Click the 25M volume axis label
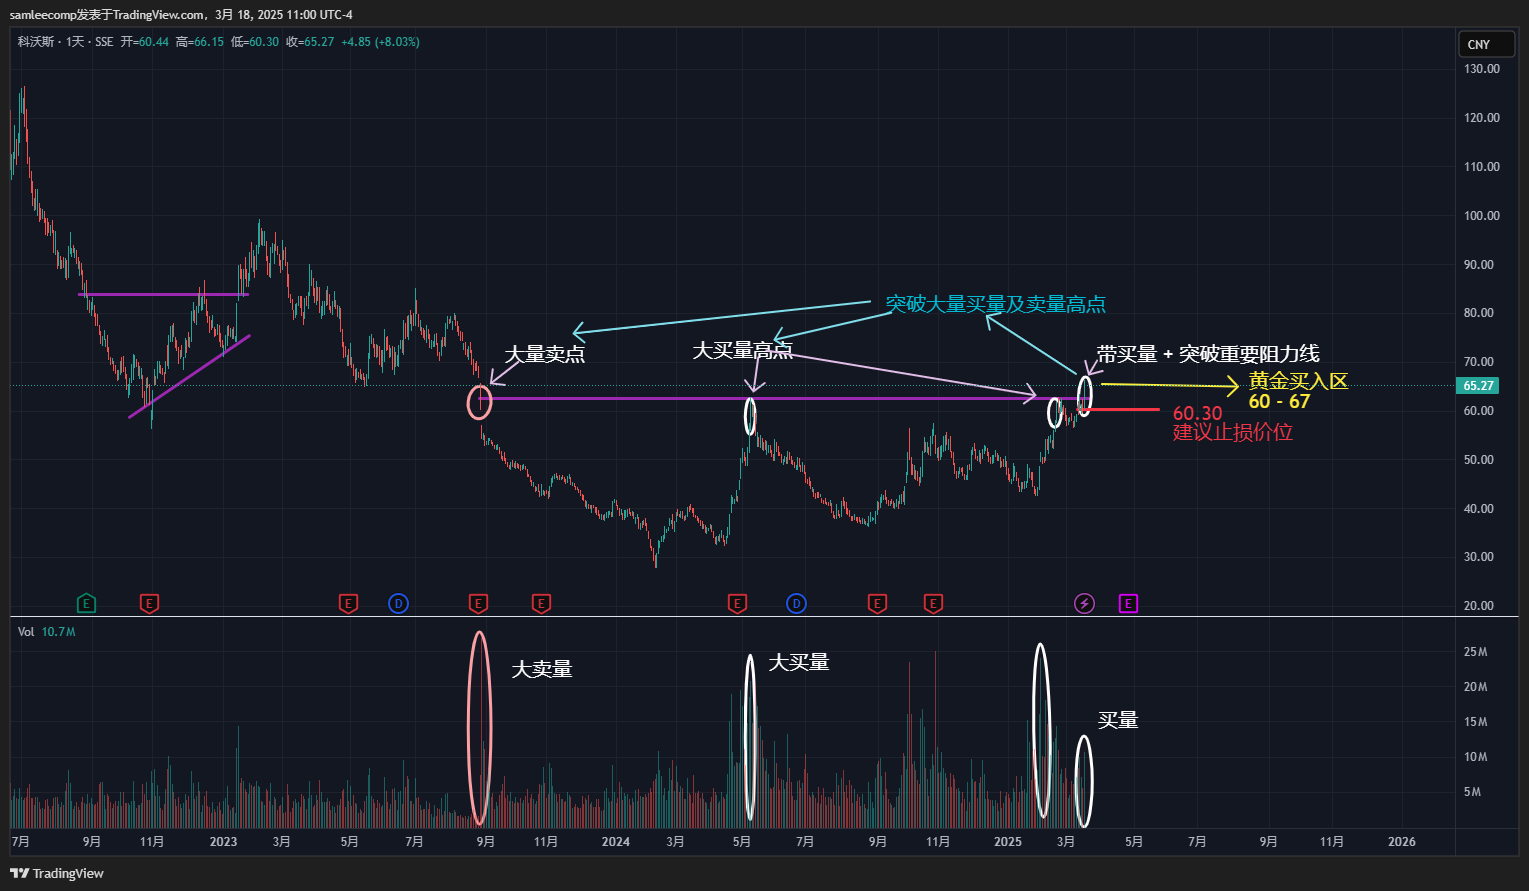1529x891 pixels. 1476,652
